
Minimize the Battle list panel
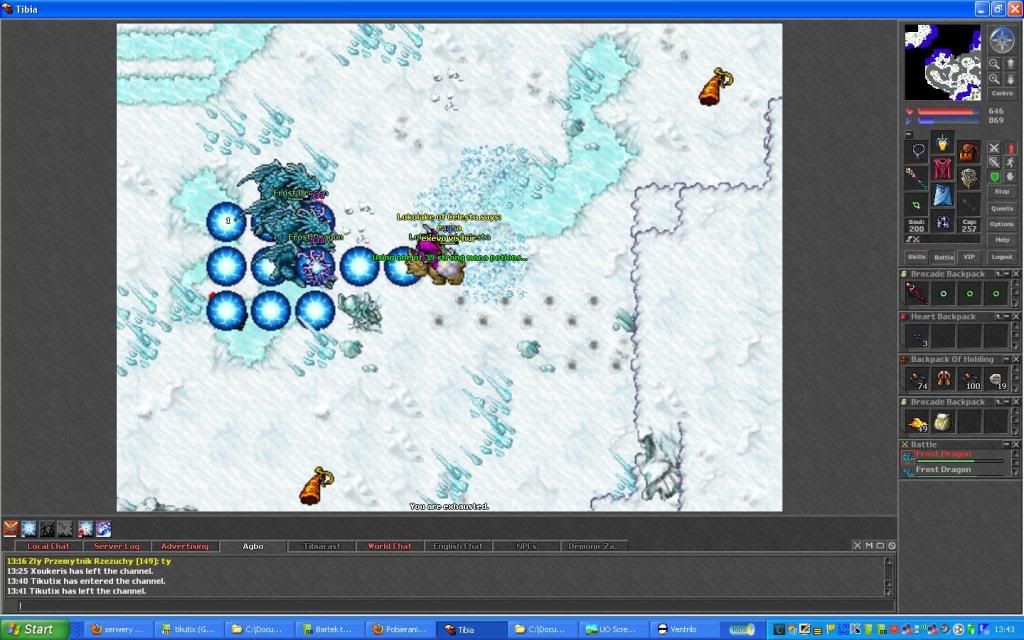pos(1006,444)
